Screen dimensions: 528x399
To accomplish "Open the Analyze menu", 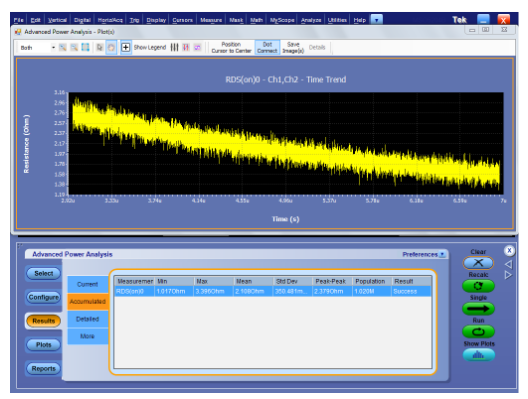I will pos(311,20).
